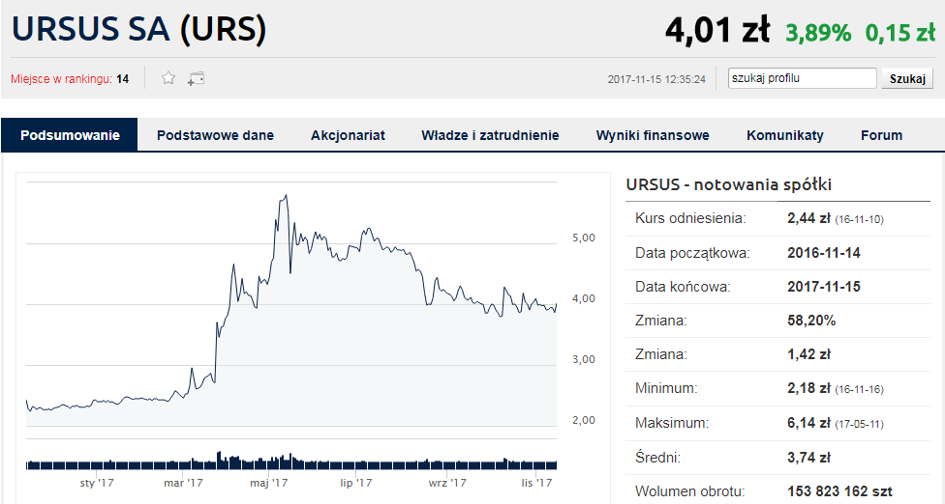Click the favorite star icon

tap(169, 78)
